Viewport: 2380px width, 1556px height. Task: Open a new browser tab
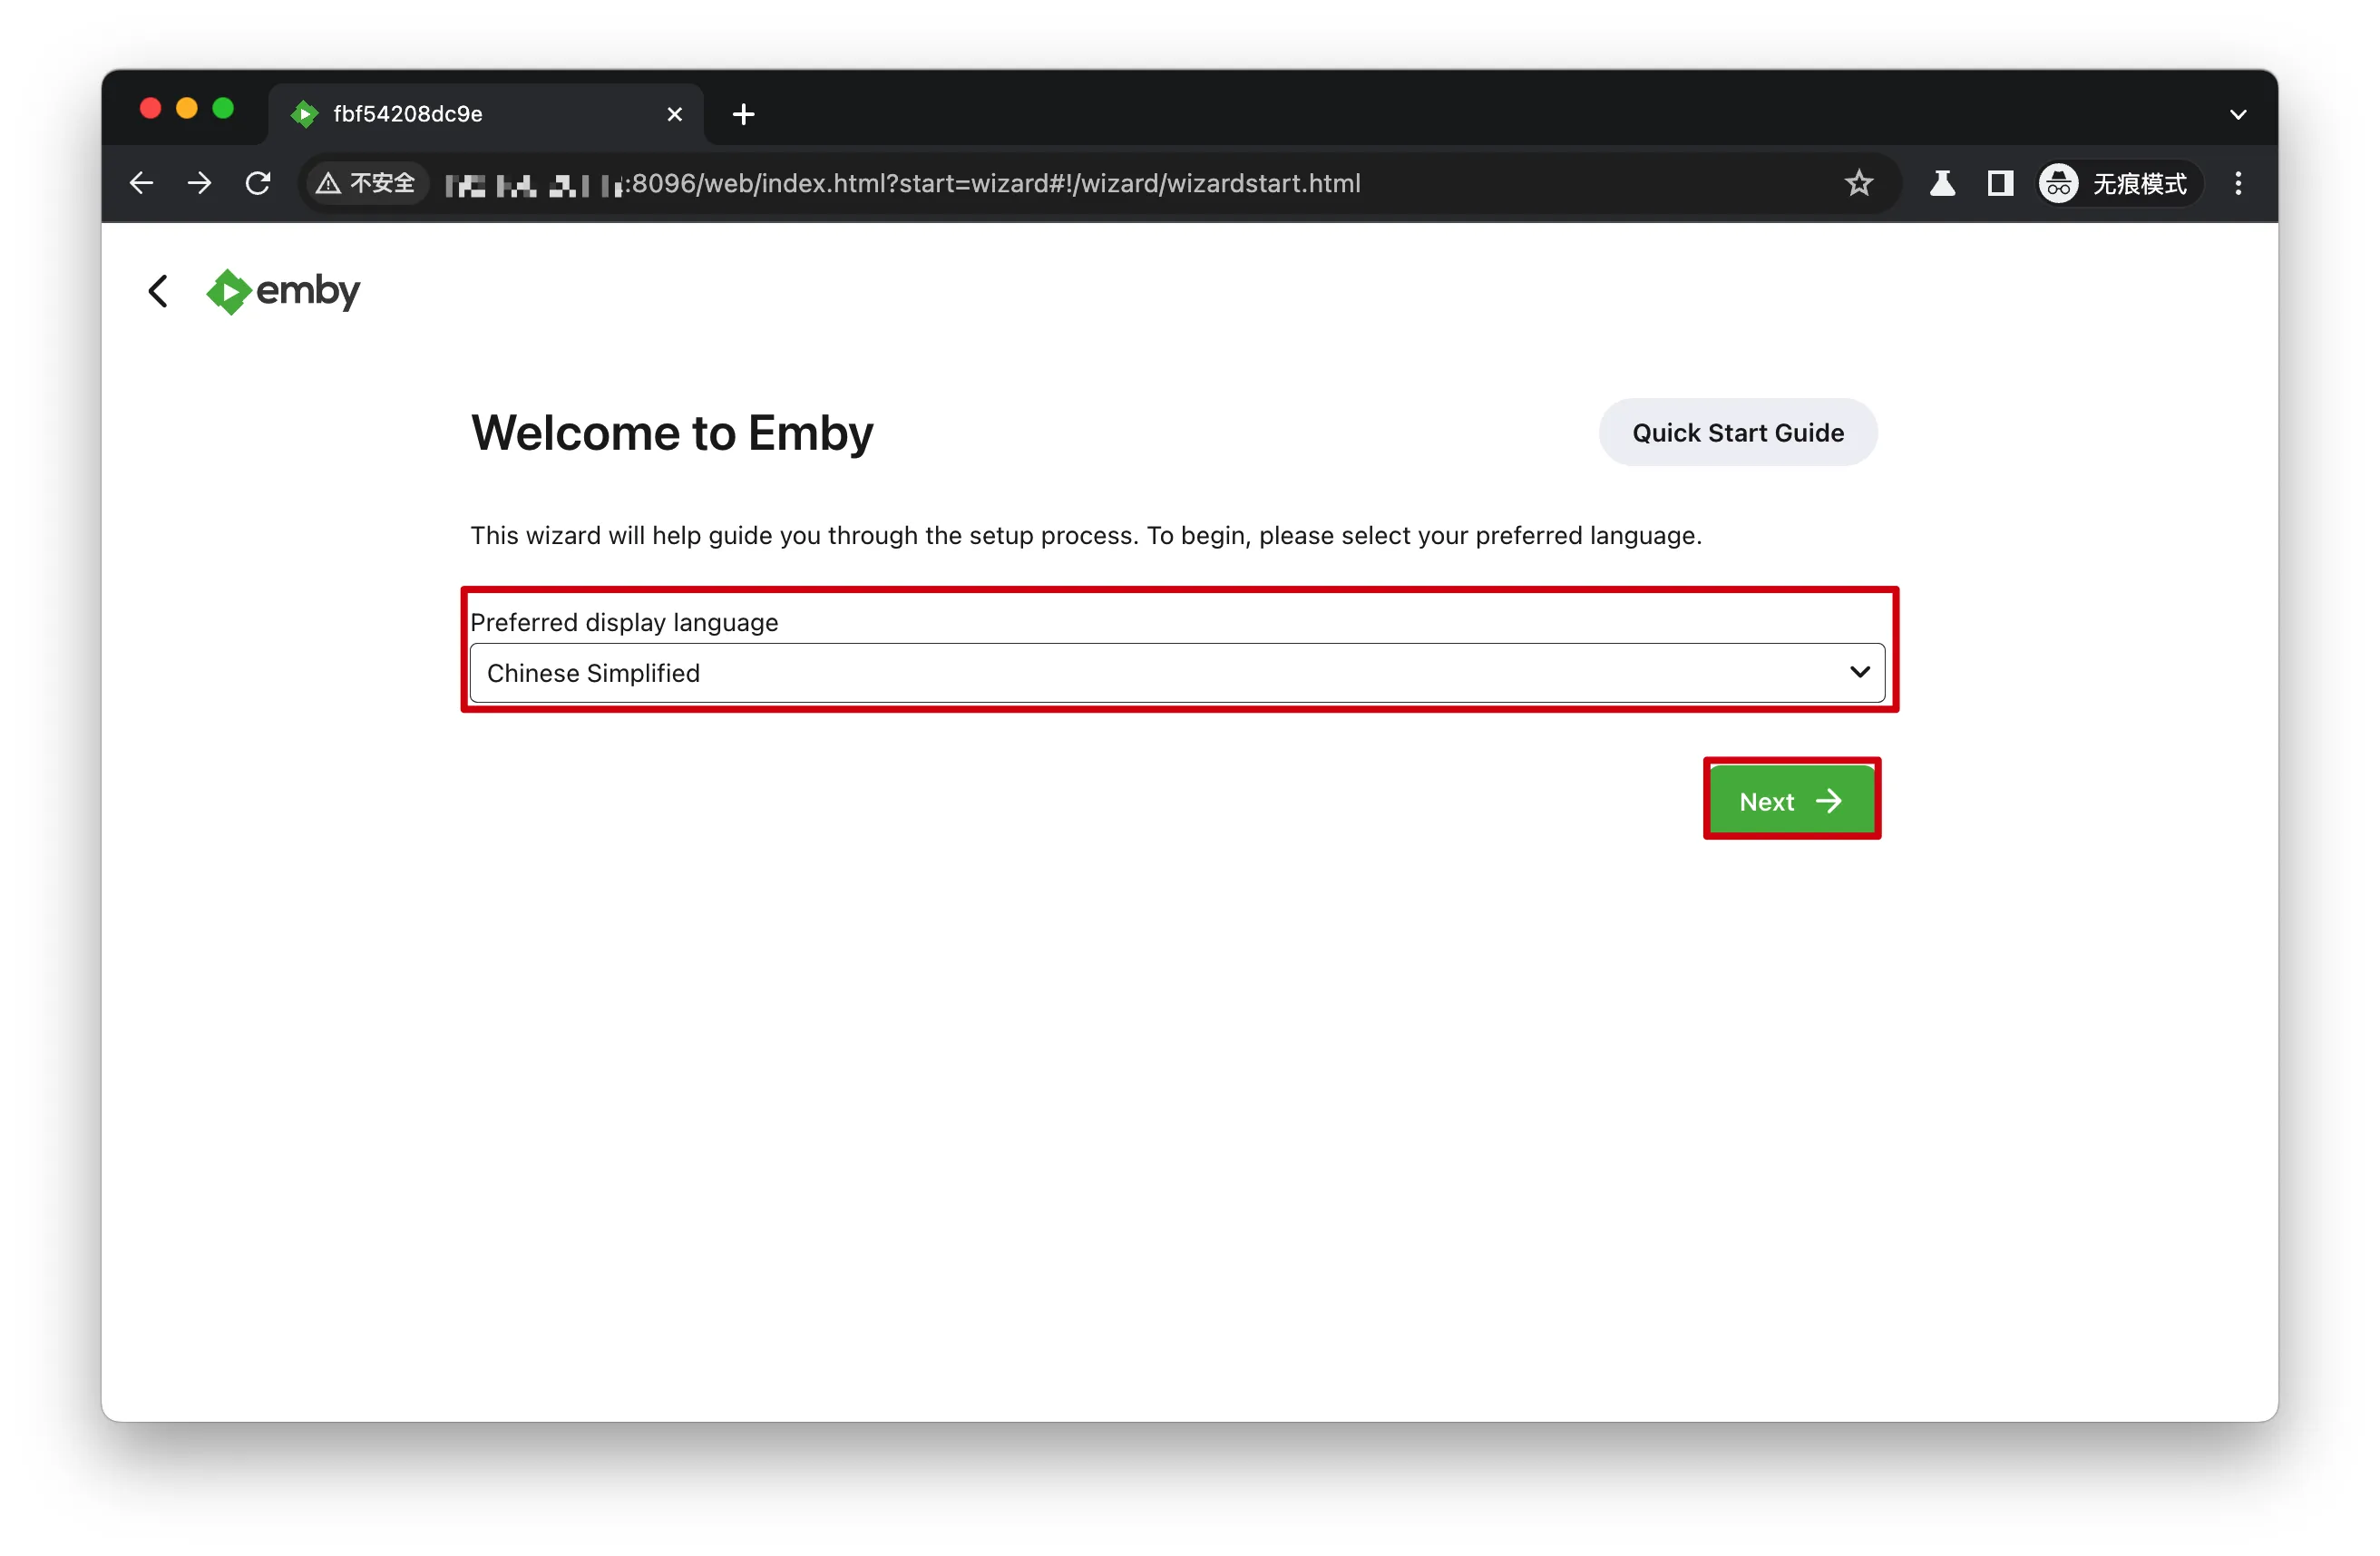743,114
